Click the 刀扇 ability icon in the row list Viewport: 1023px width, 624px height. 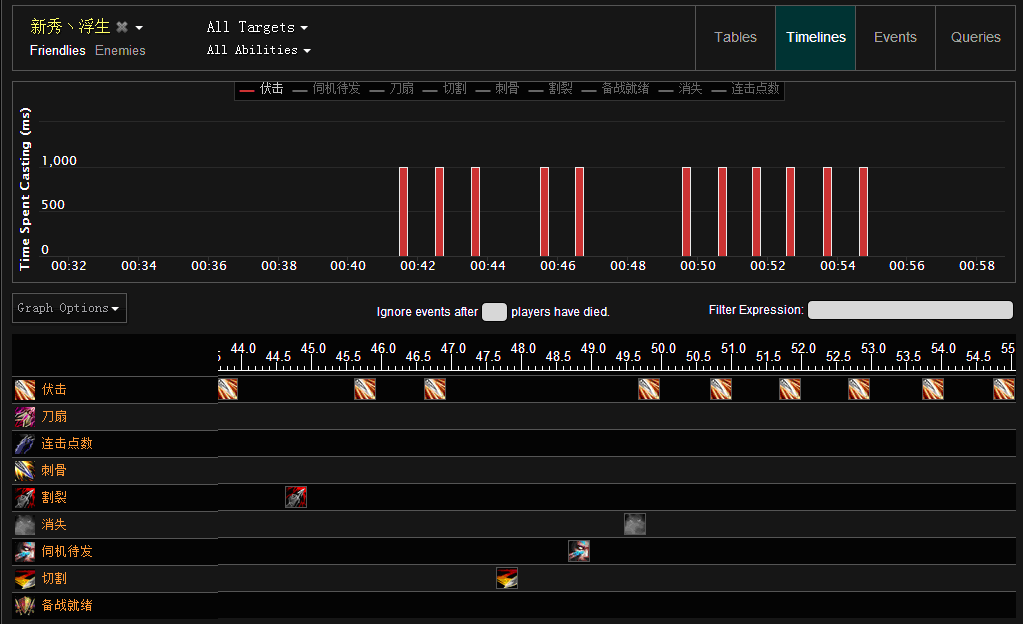[25, 417]
